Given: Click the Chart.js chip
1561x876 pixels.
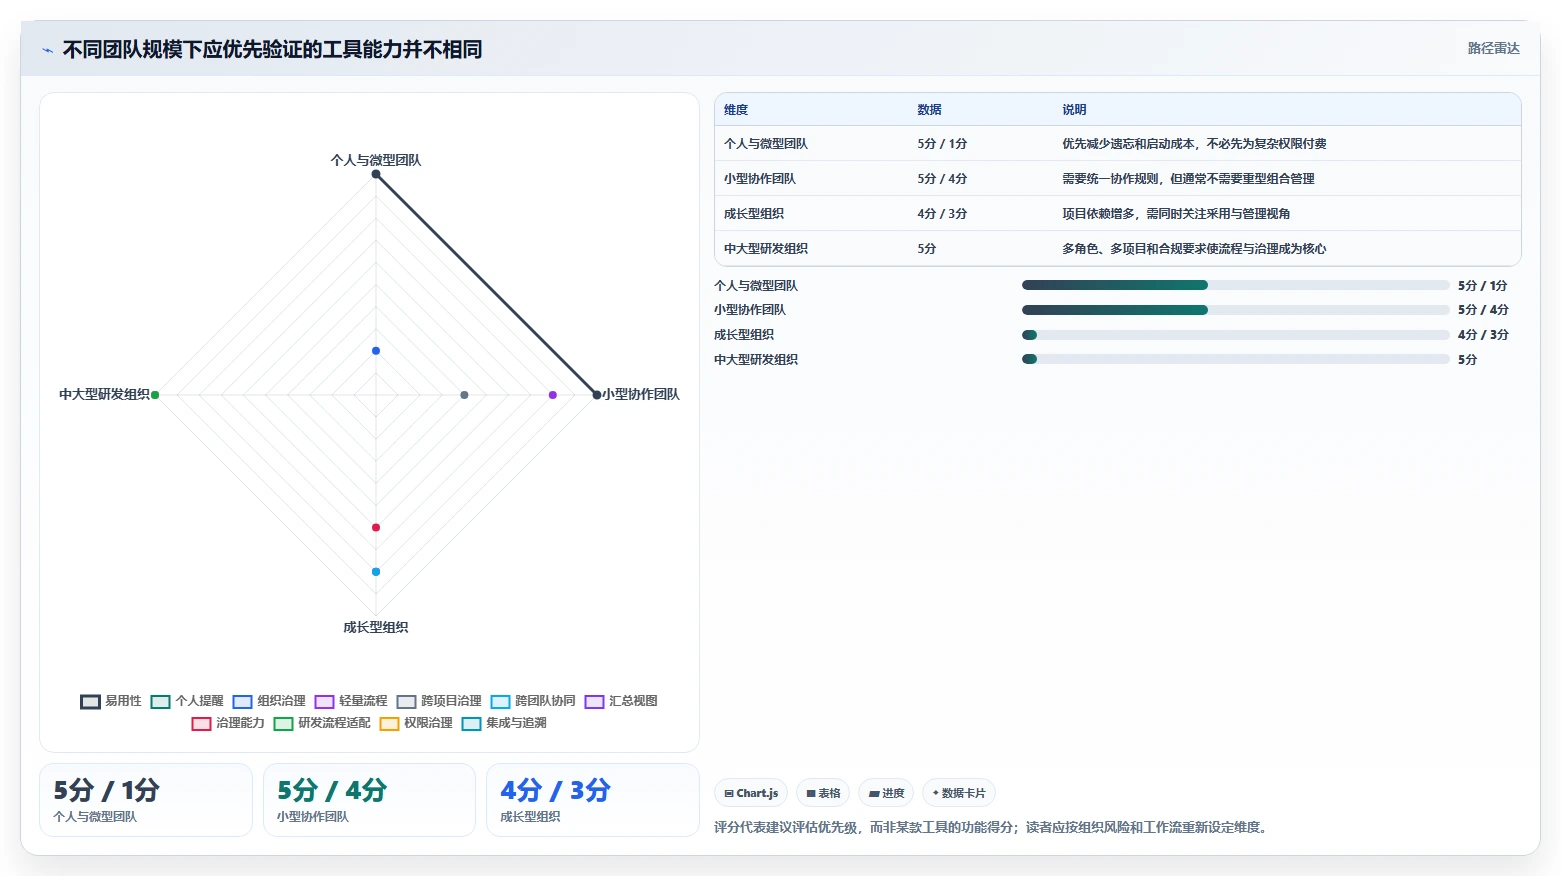Looking at the screenshot, I should point(751,793).
